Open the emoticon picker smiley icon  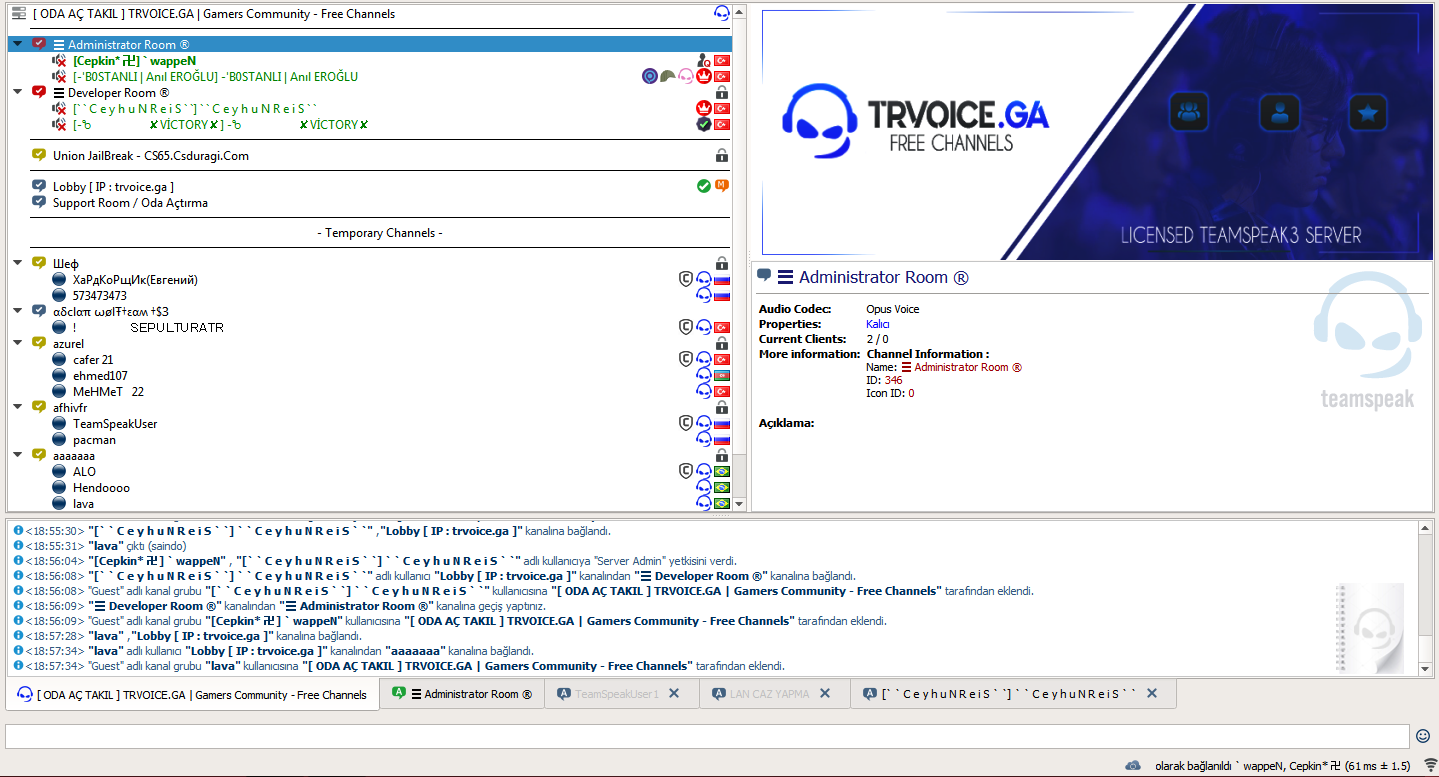point(1423,736)
